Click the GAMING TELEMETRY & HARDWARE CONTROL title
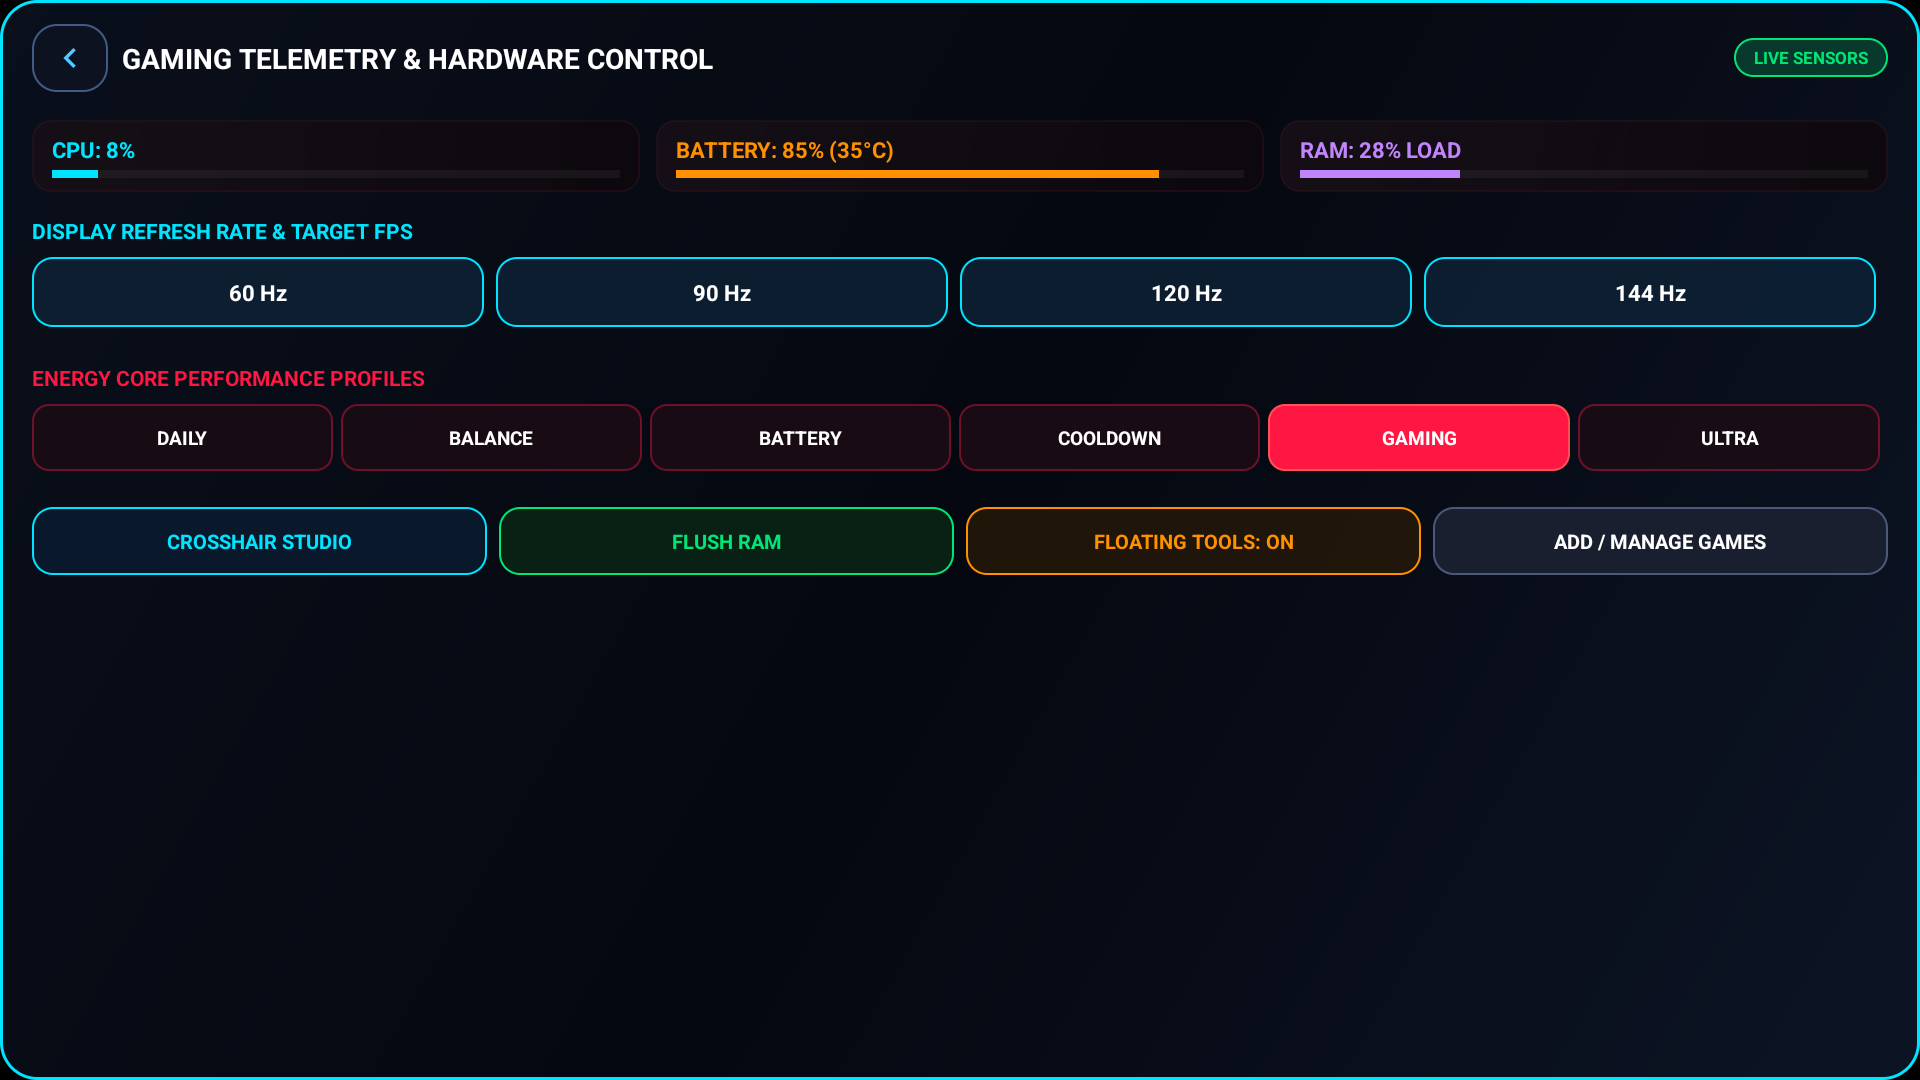1920x1080 pixels. pos(417,59)
